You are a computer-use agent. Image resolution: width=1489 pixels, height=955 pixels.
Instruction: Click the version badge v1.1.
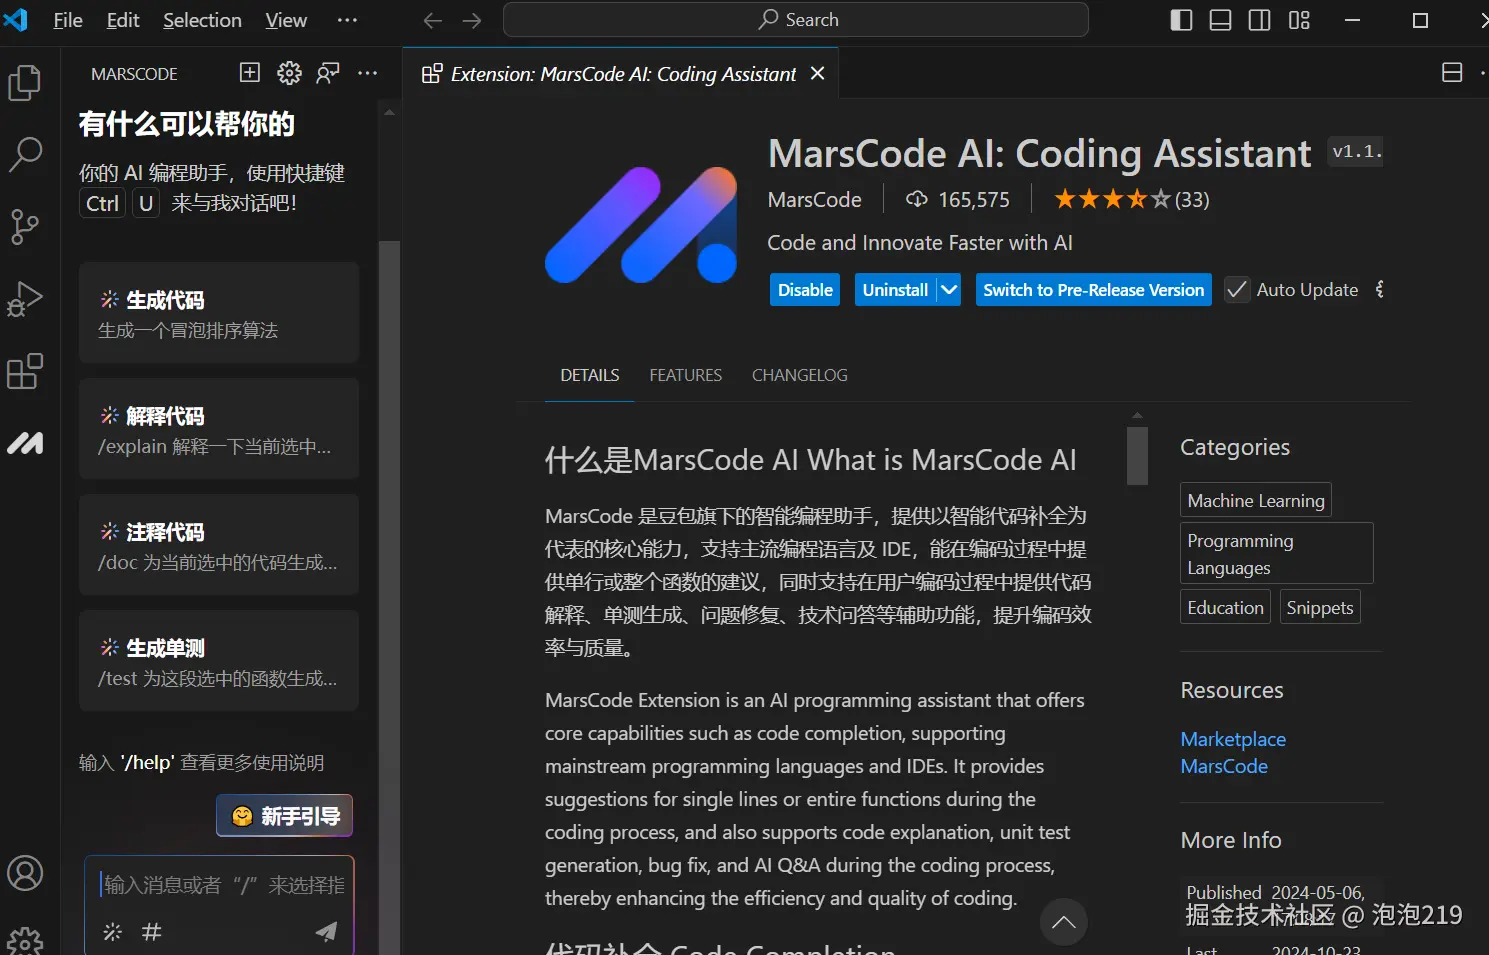[1356, 152]
